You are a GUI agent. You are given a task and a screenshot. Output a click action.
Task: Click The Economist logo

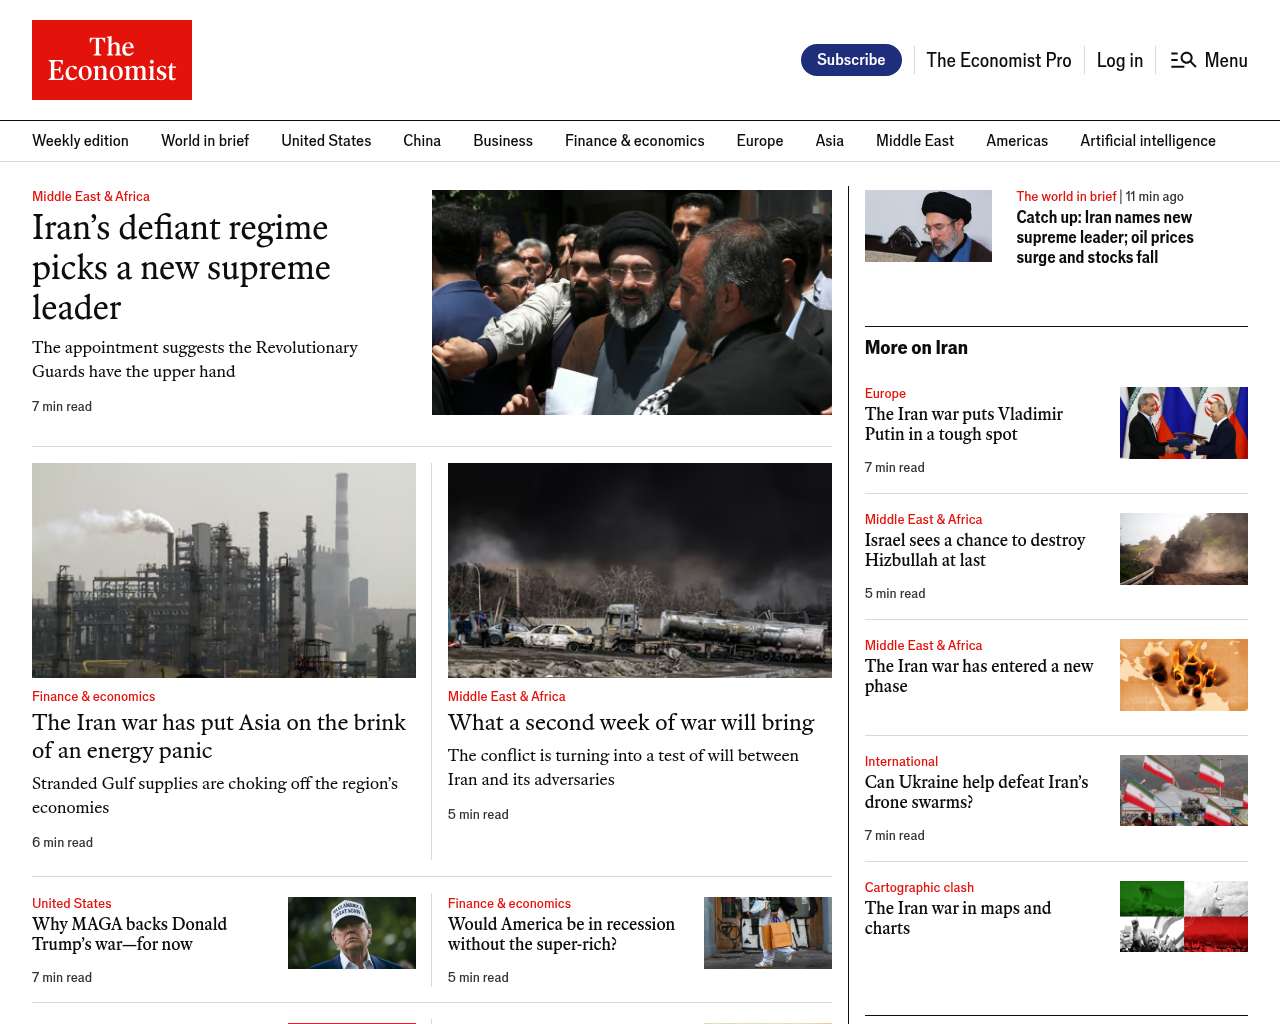tap(112, 60)
